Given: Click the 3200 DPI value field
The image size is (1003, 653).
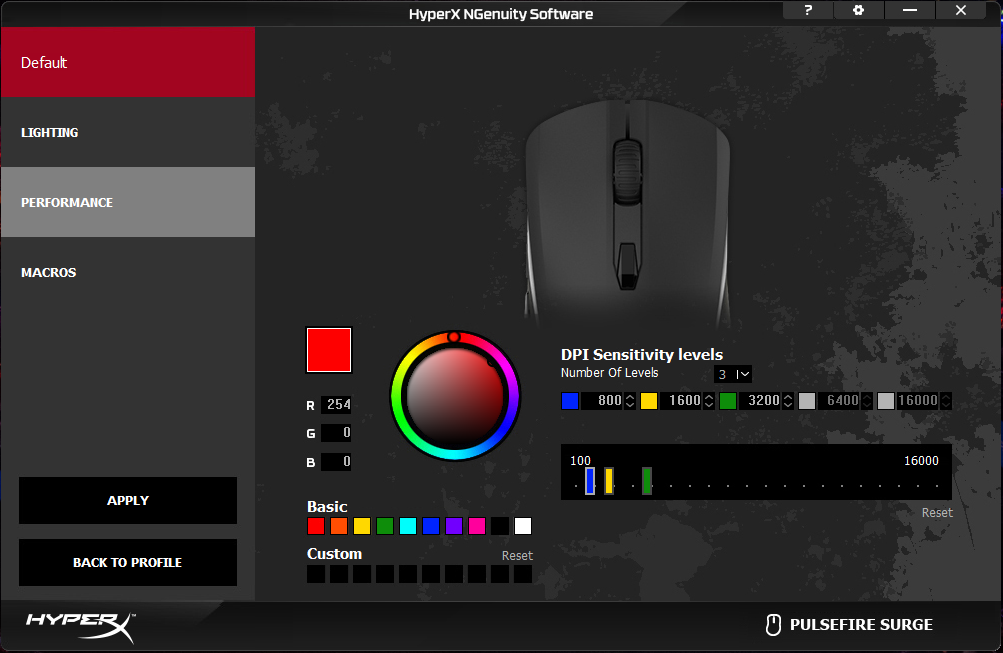Looking at the screenshot, I should point(760,401).
